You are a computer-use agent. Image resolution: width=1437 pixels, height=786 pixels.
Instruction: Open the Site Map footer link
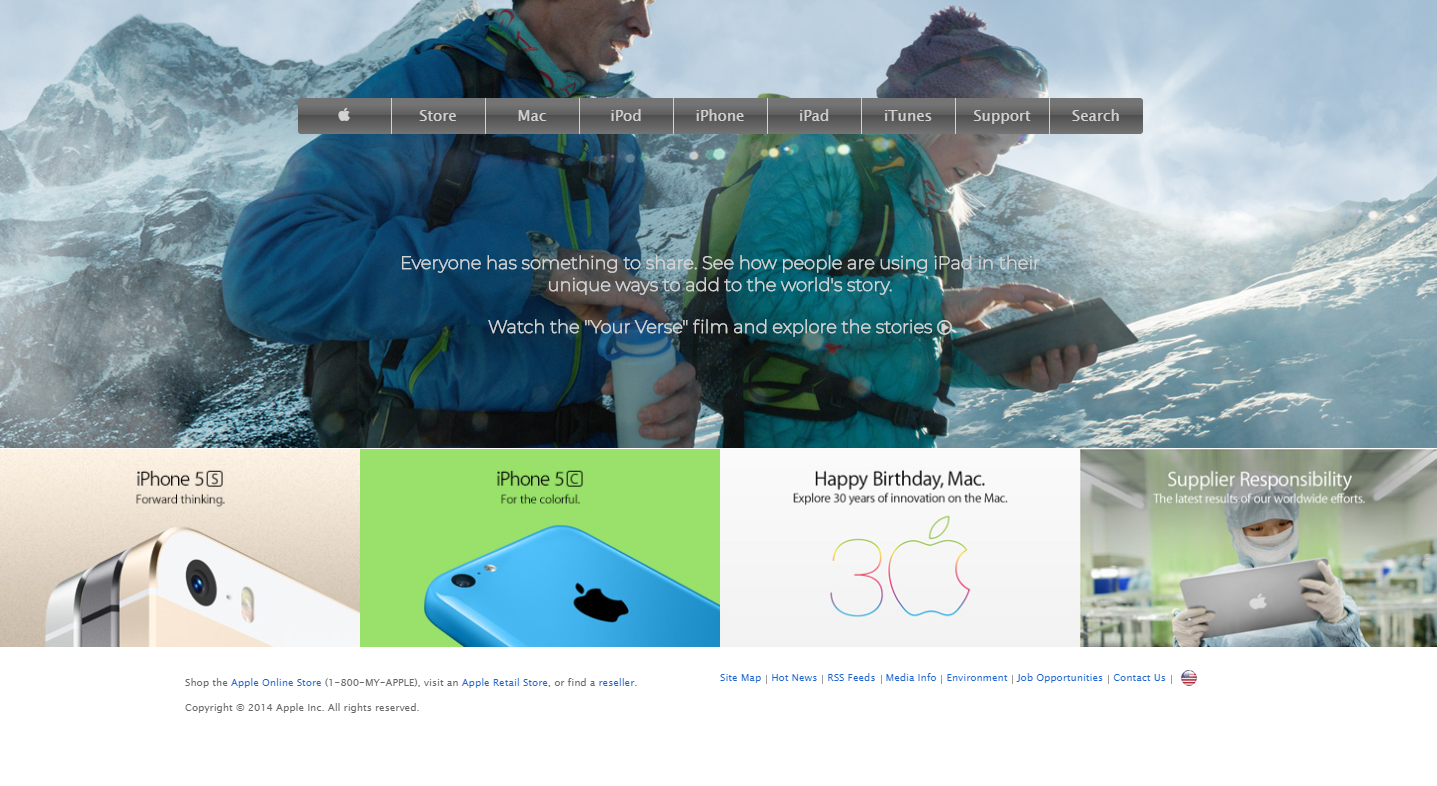point(741,678)
